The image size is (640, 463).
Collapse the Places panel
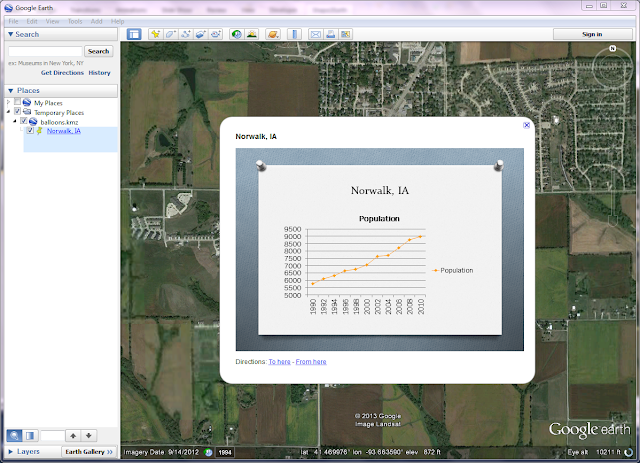11,91
